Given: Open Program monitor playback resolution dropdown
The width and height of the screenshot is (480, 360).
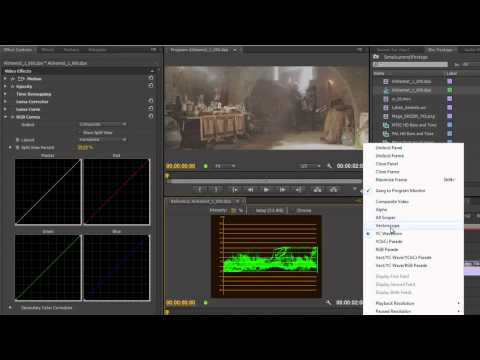Looking at the screenshot, I should pyautogui.click(x=310, y=166).
